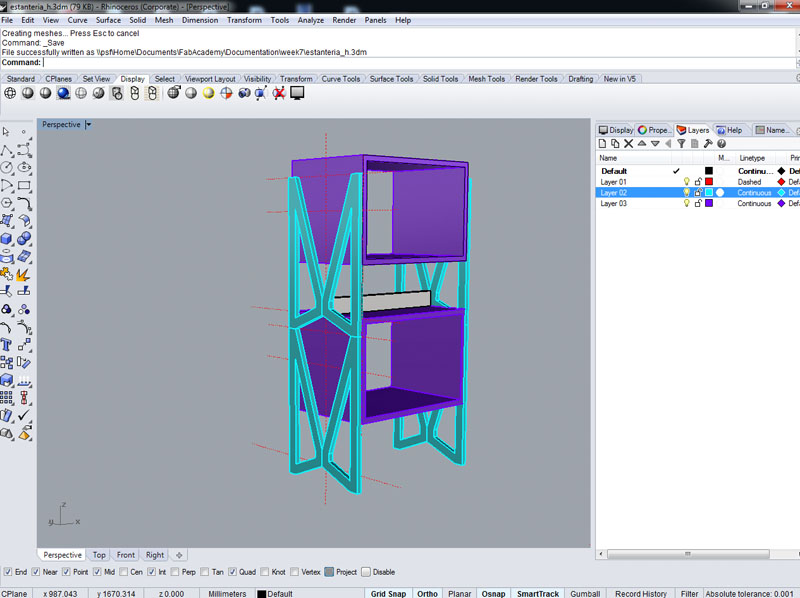This screenshot has width=800, height=598.
Task: Change Layer 03 purple color swatch
Action: tap(709, 203)
